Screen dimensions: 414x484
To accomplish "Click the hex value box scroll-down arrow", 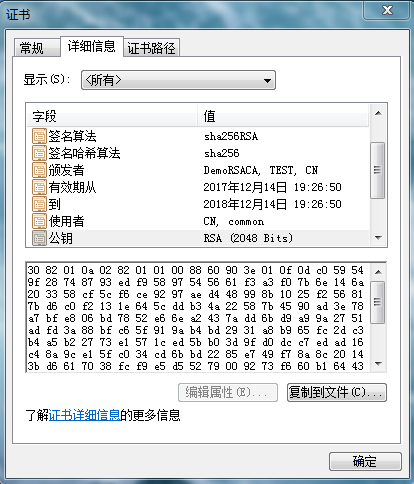I will click(378, 363).
